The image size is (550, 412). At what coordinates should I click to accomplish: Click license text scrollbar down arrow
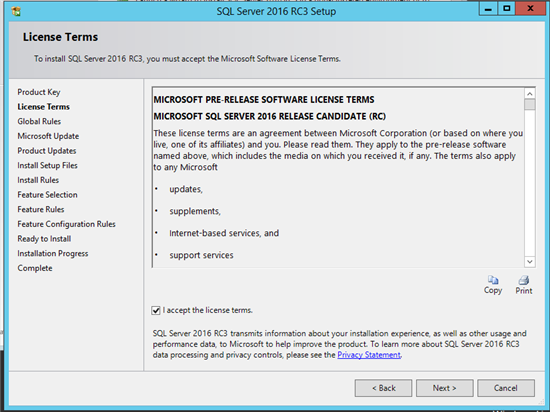(x=530, y=262)
